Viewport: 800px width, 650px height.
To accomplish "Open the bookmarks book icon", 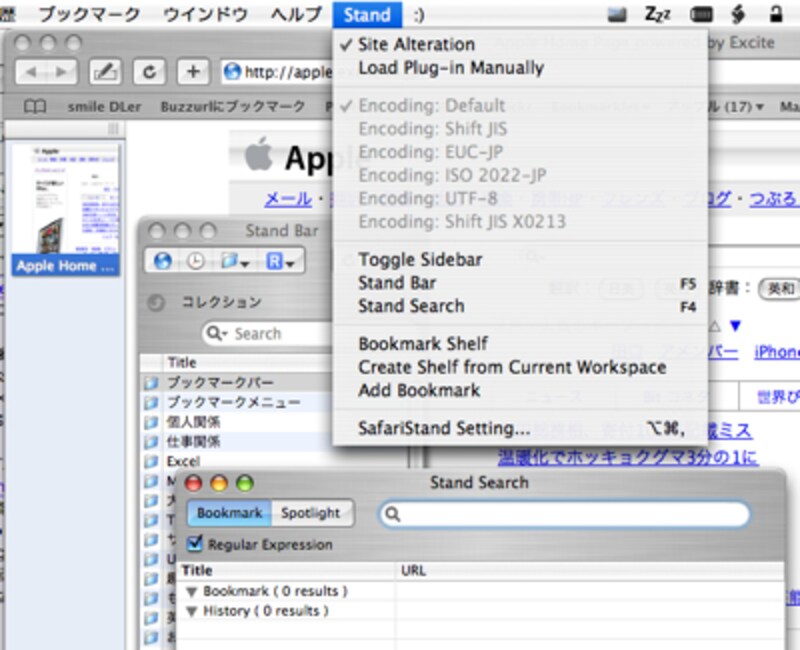I will click(x=35, y=107).
